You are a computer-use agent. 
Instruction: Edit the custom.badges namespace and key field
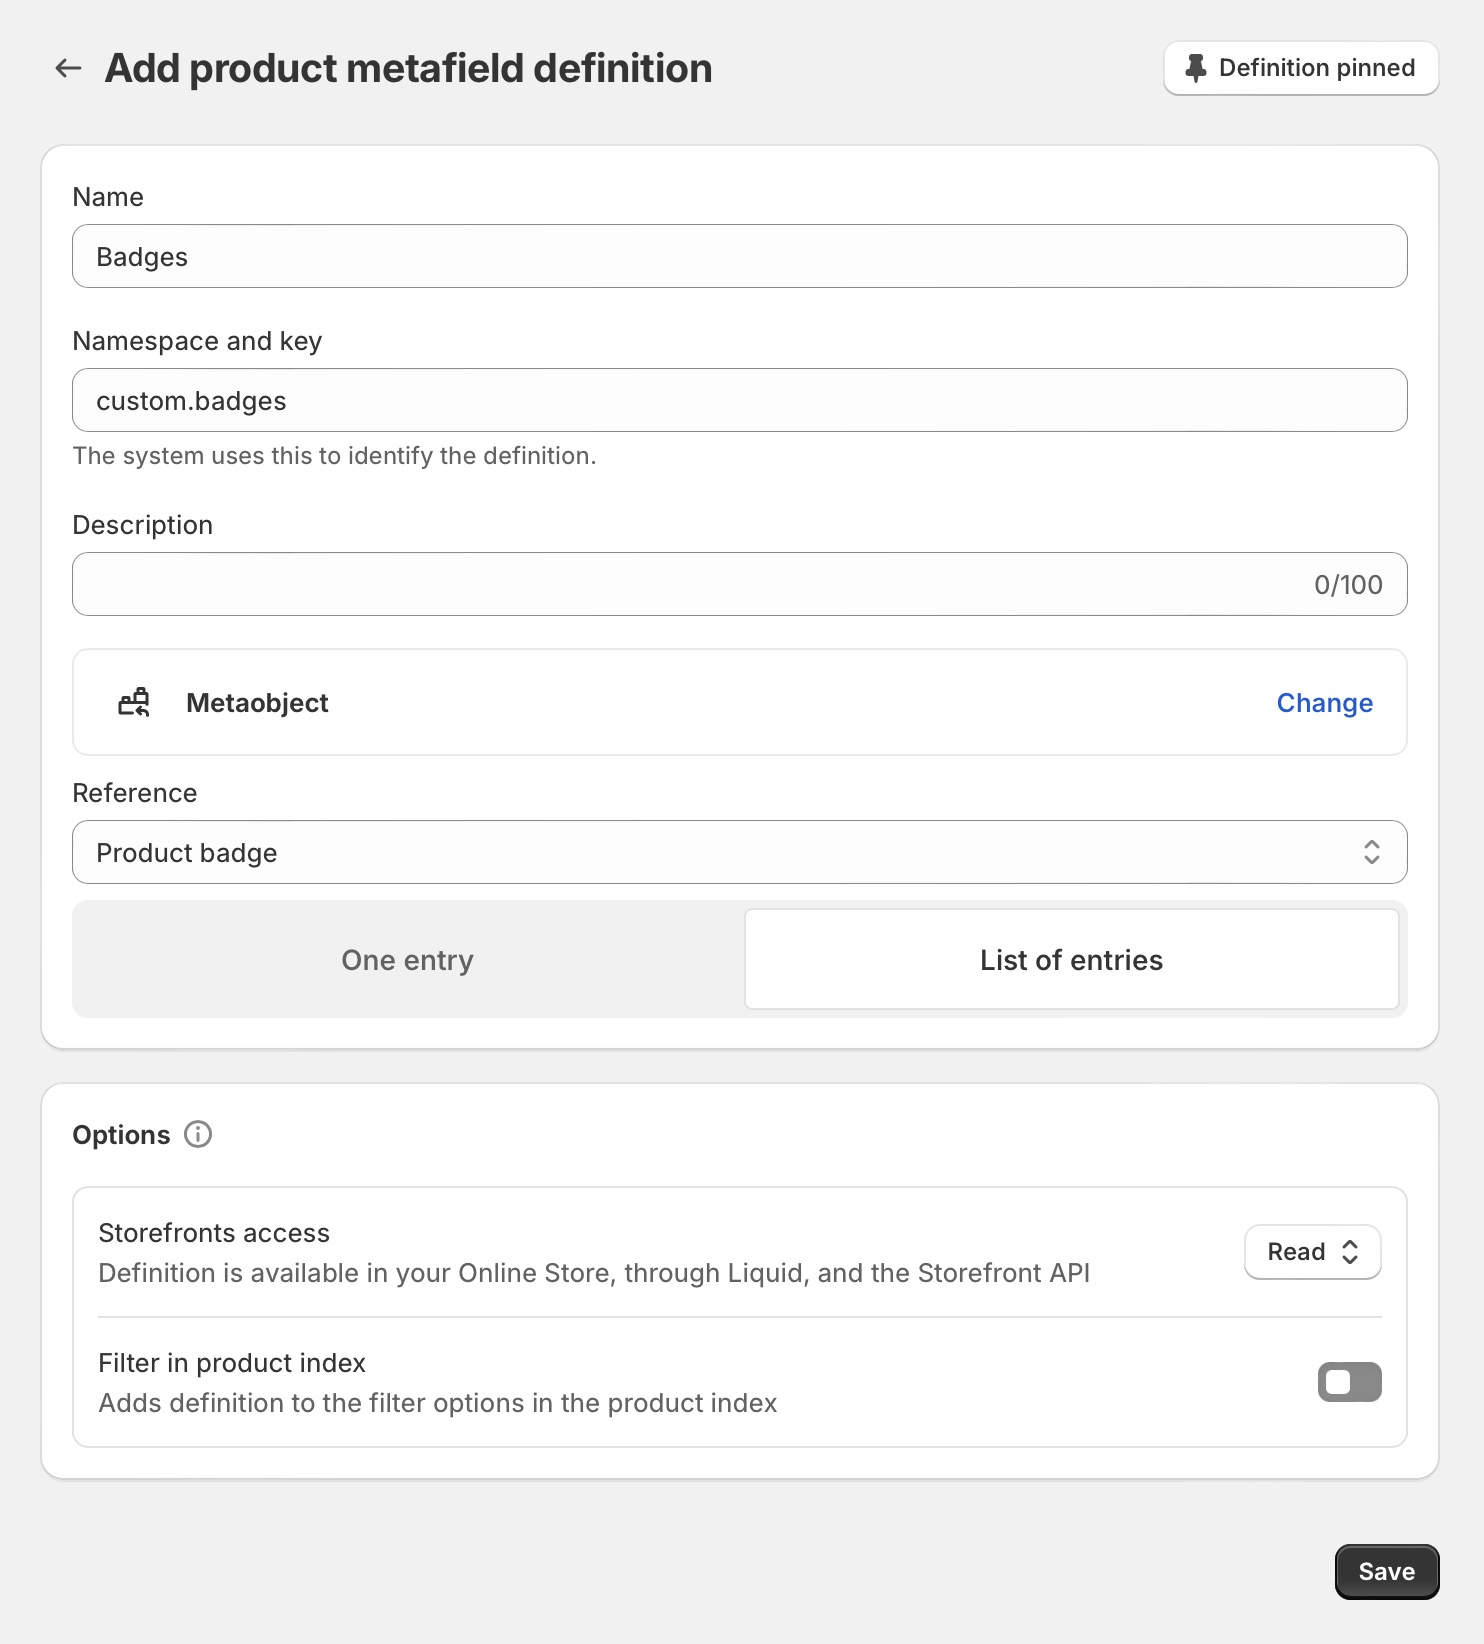[x=740, y=400]
